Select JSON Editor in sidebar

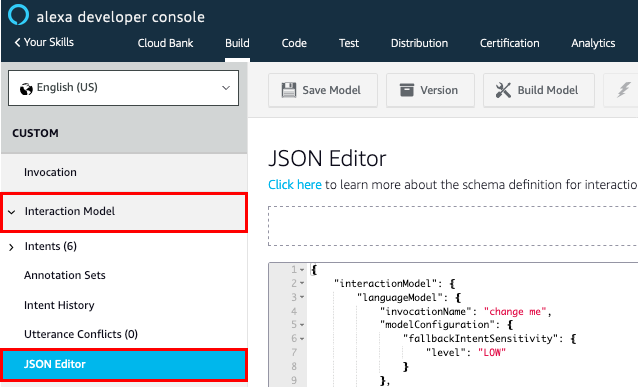tap(124, 364)
